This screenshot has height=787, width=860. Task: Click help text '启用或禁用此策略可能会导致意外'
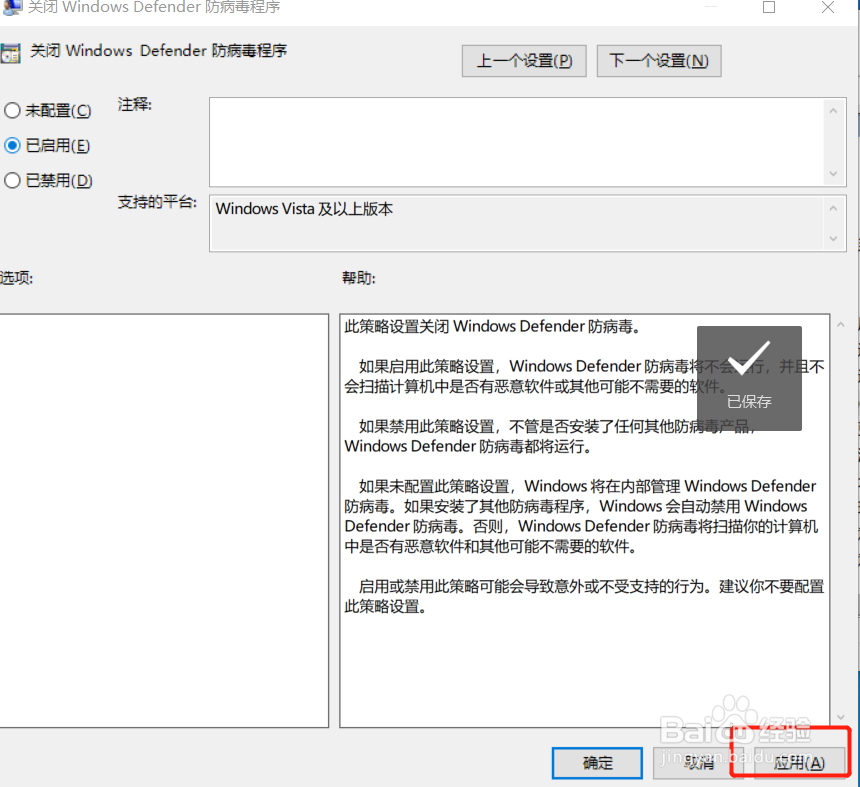584,597
